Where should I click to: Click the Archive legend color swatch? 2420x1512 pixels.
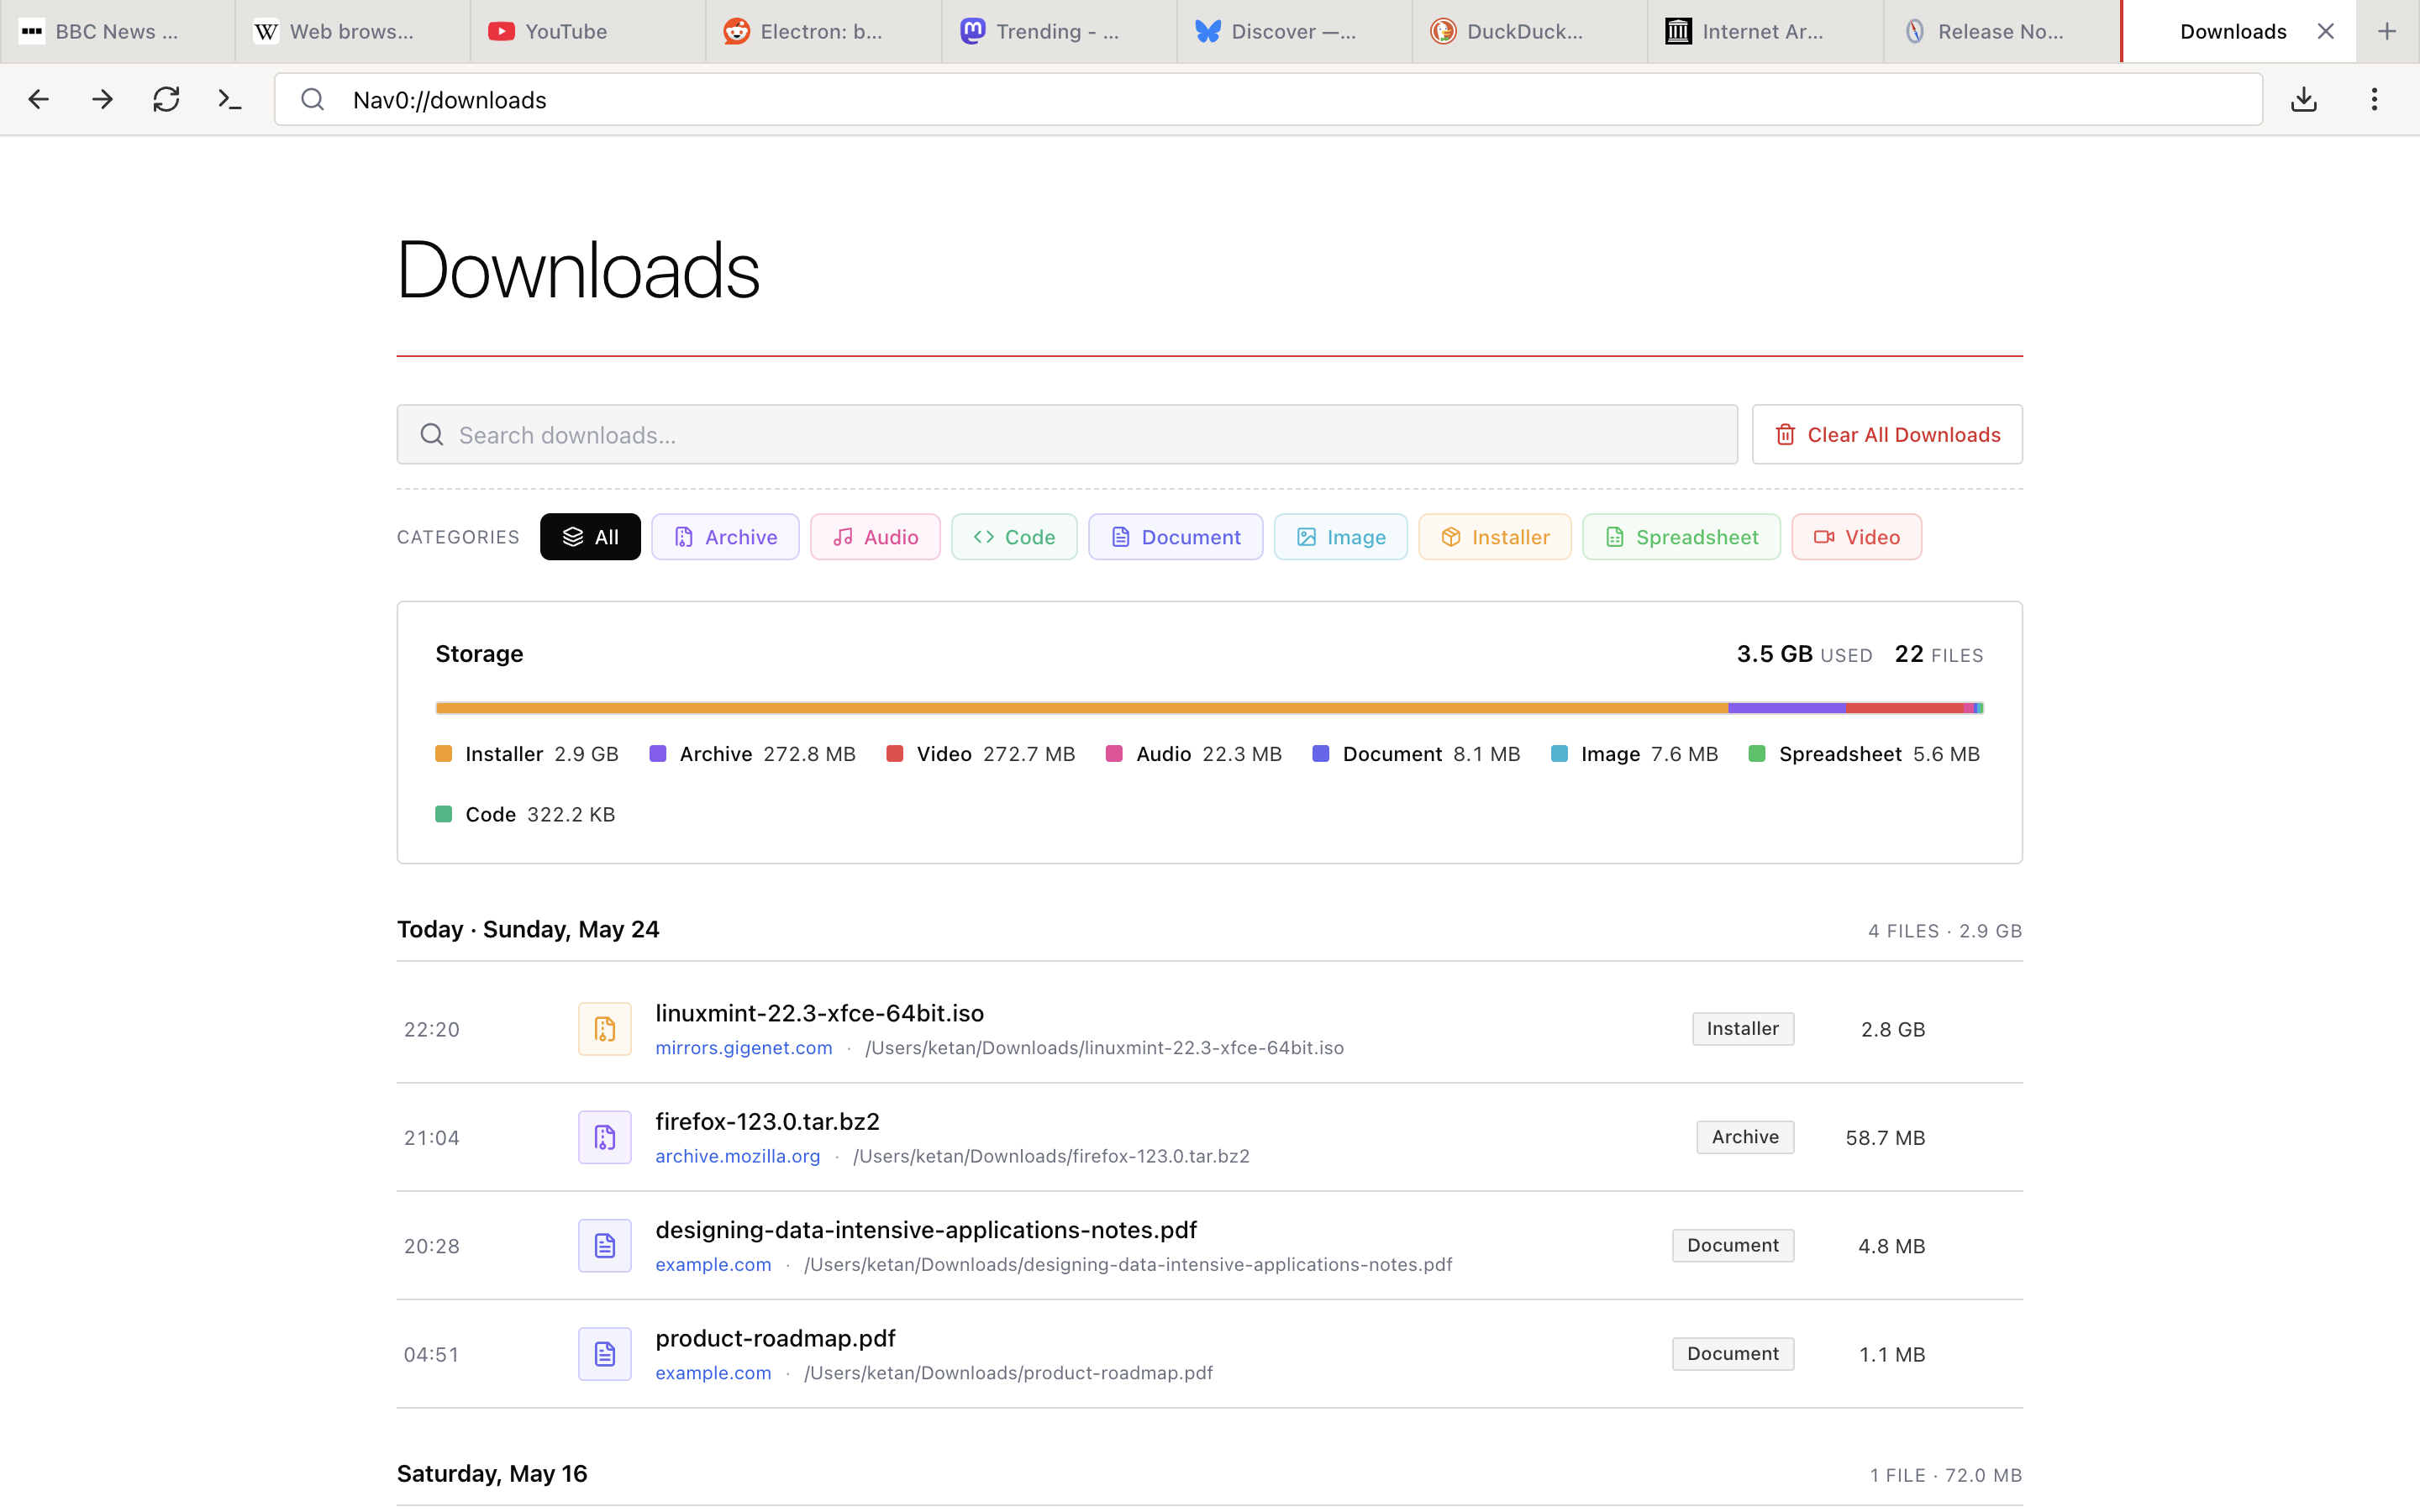tap(658, 754)
